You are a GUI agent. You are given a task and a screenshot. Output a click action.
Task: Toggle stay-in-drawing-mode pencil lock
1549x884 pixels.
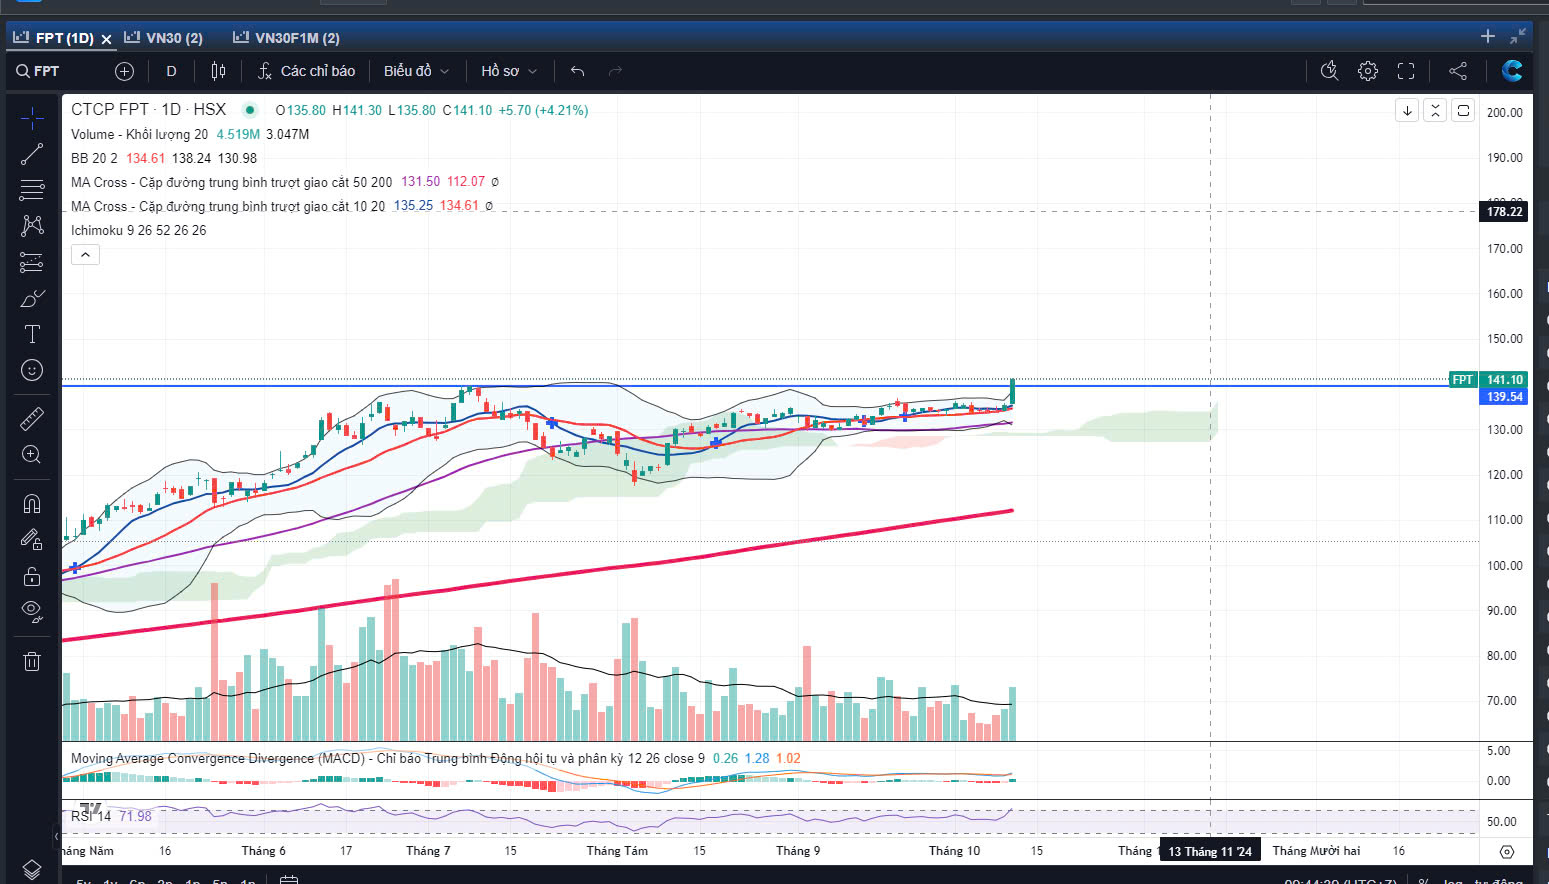[x=32, y=540]
